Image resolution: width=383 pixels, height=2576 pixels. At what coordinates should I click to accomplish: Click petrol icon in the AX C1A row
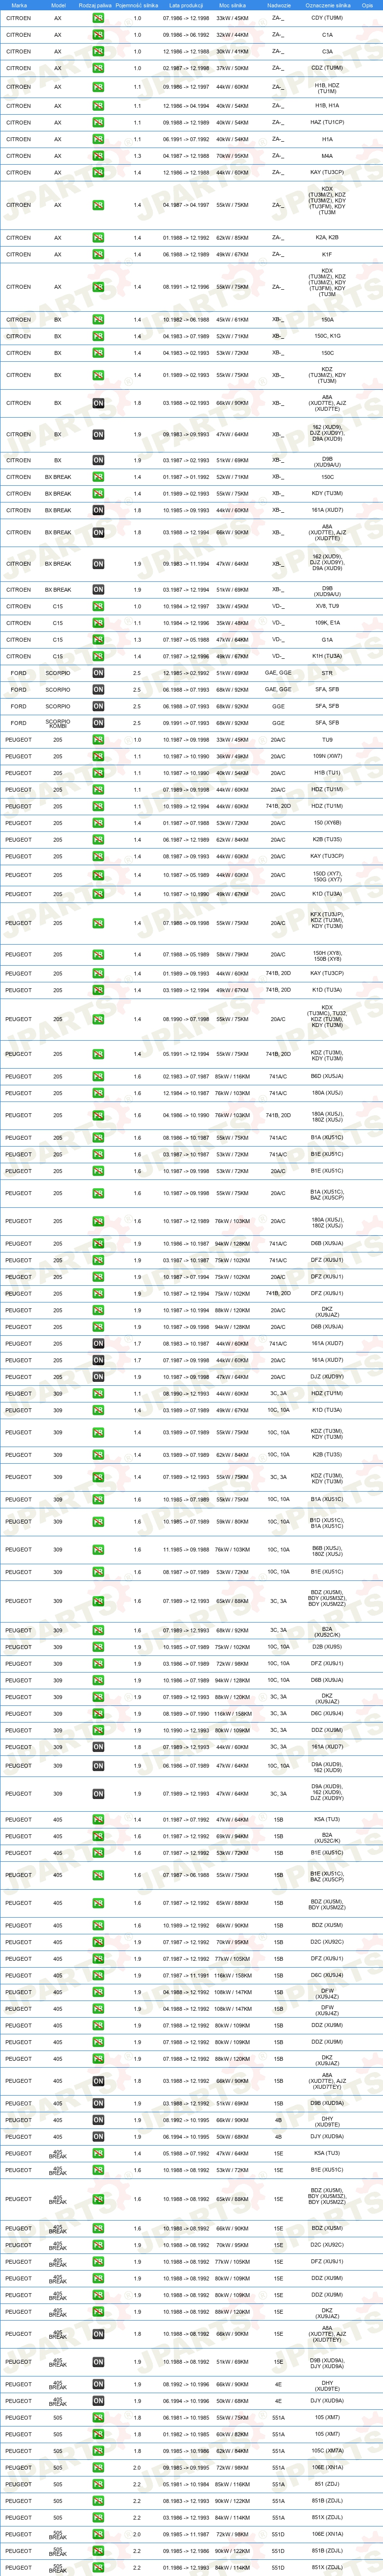(x=98, y=35)
